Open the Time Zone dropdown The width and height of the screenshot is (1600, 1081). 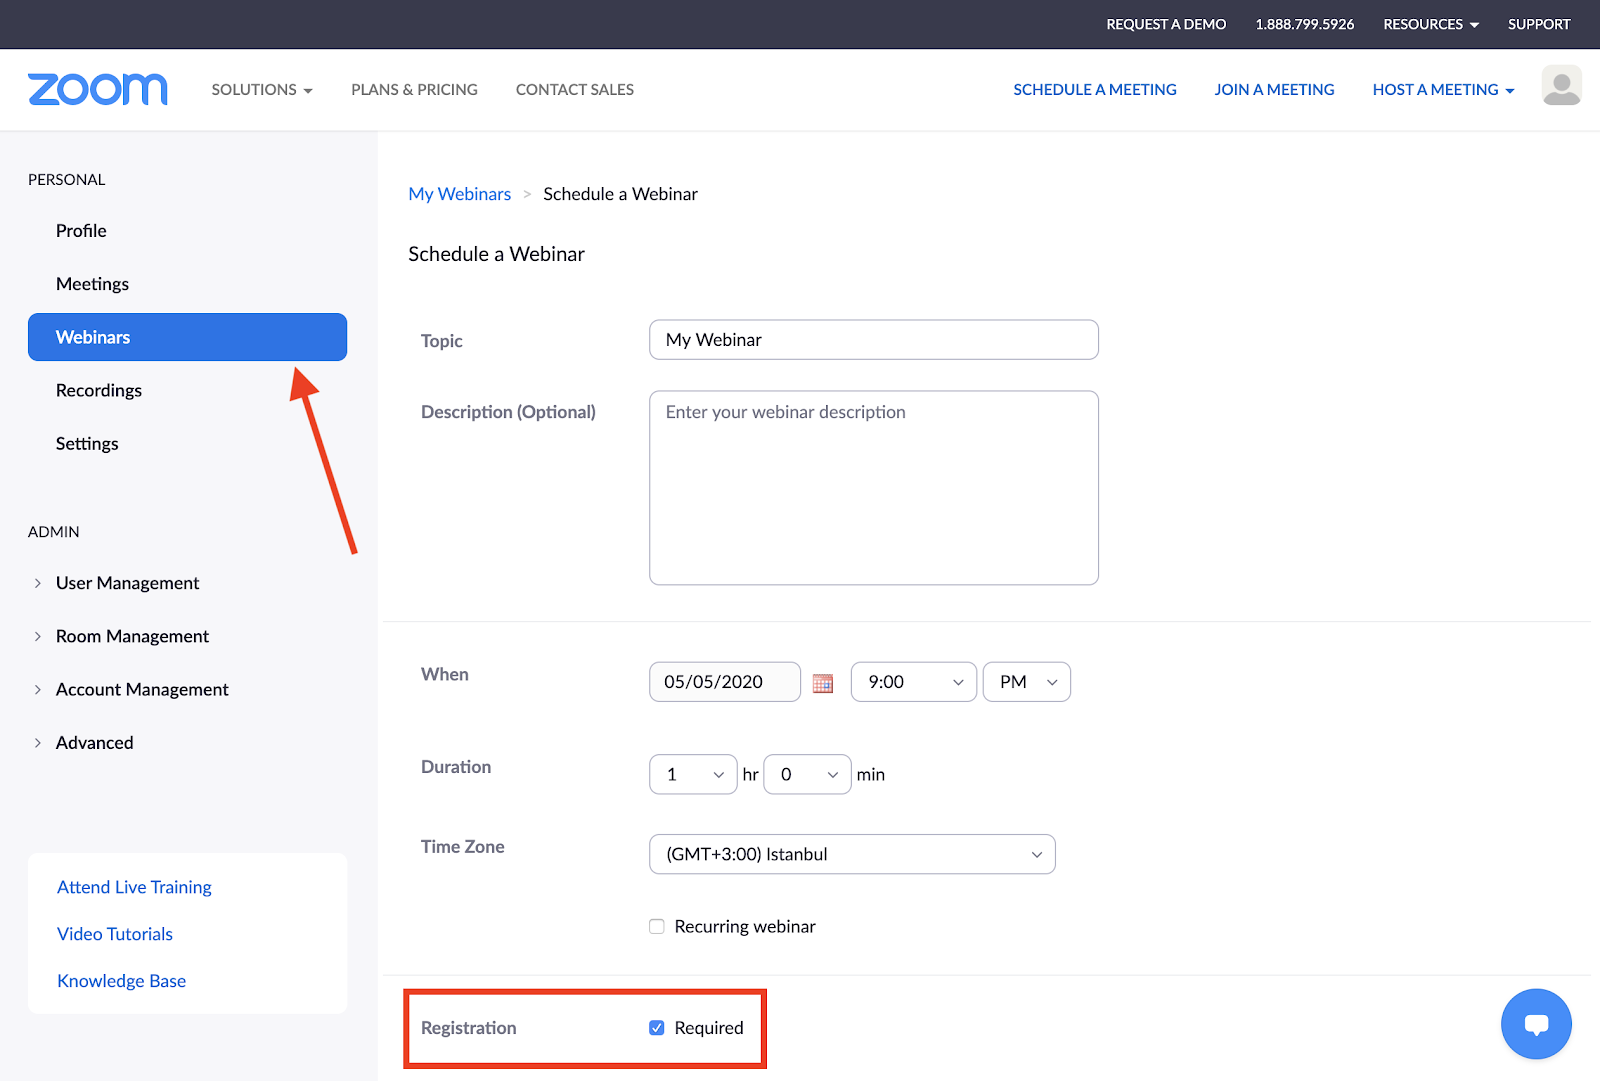pos(852,854)
